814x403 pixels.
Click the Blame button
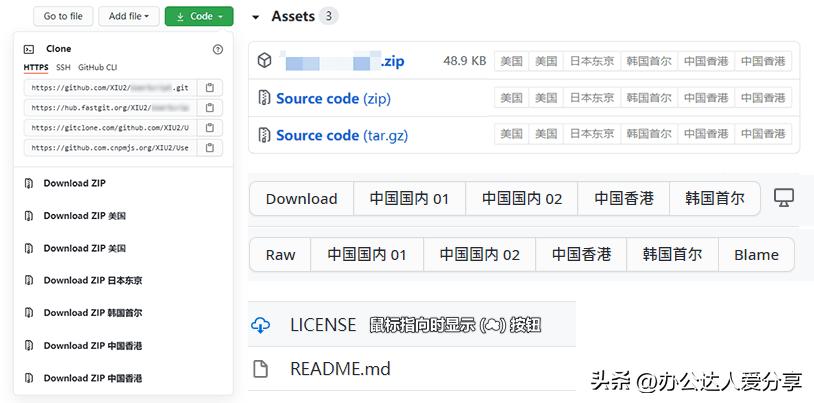tap(756, 254)
